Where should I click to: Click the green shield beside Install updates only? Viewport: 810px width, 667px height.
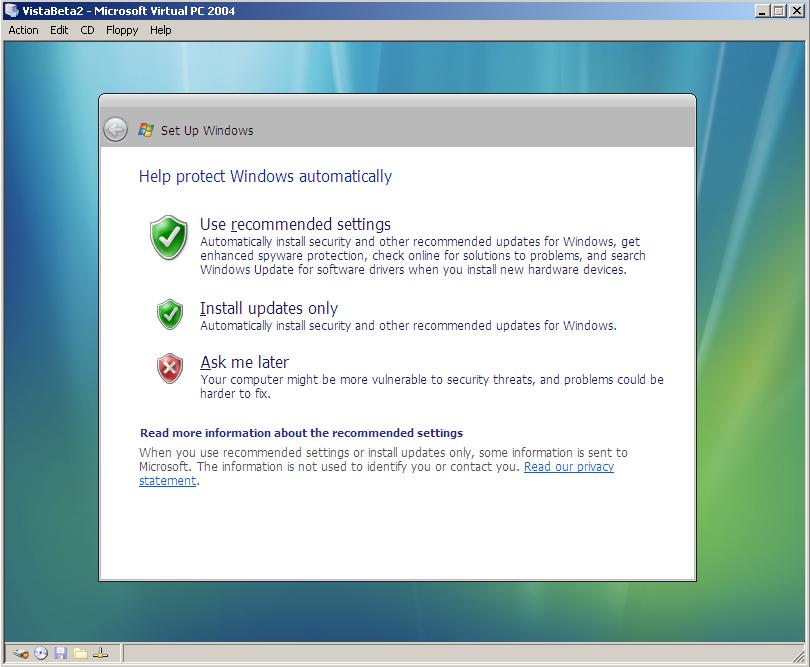point(169,314)
